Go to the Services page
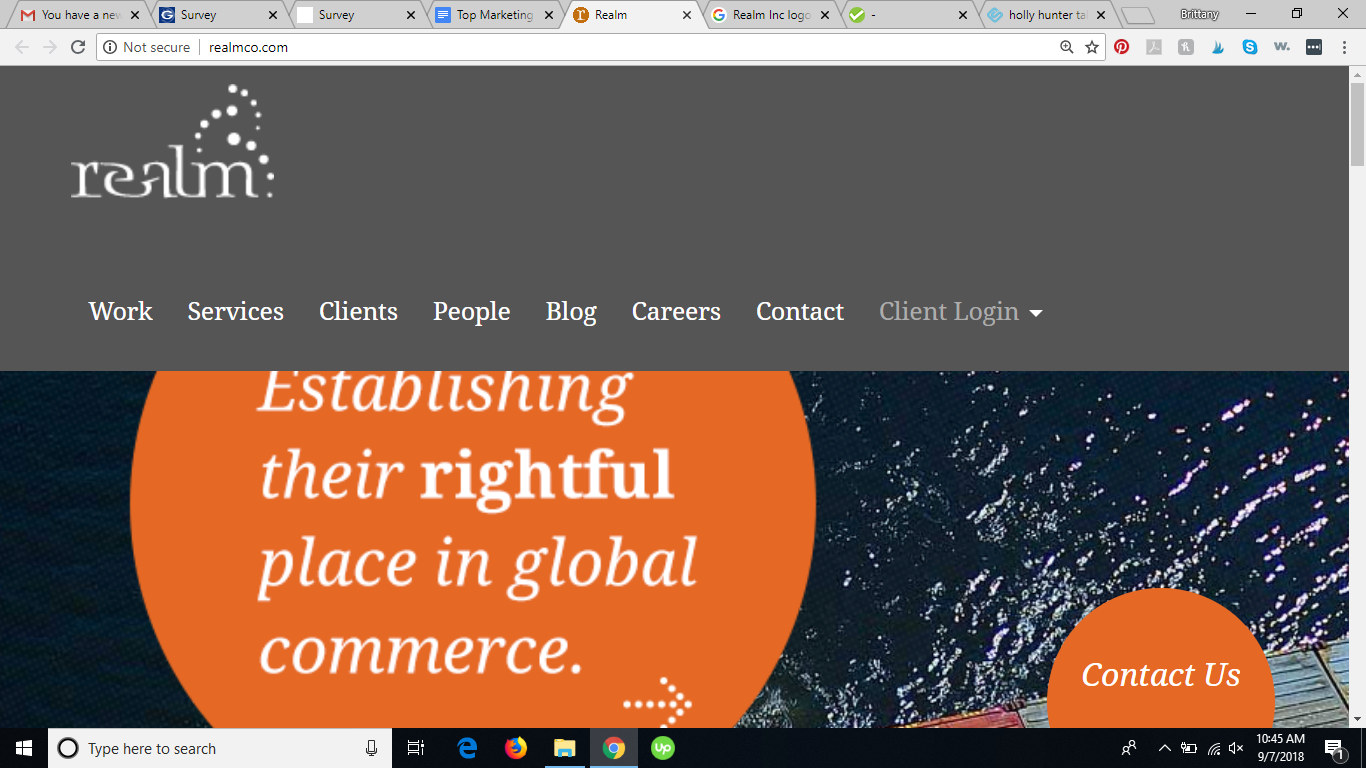The height and width of the screenshot is (768, 1366). [236, 312]
